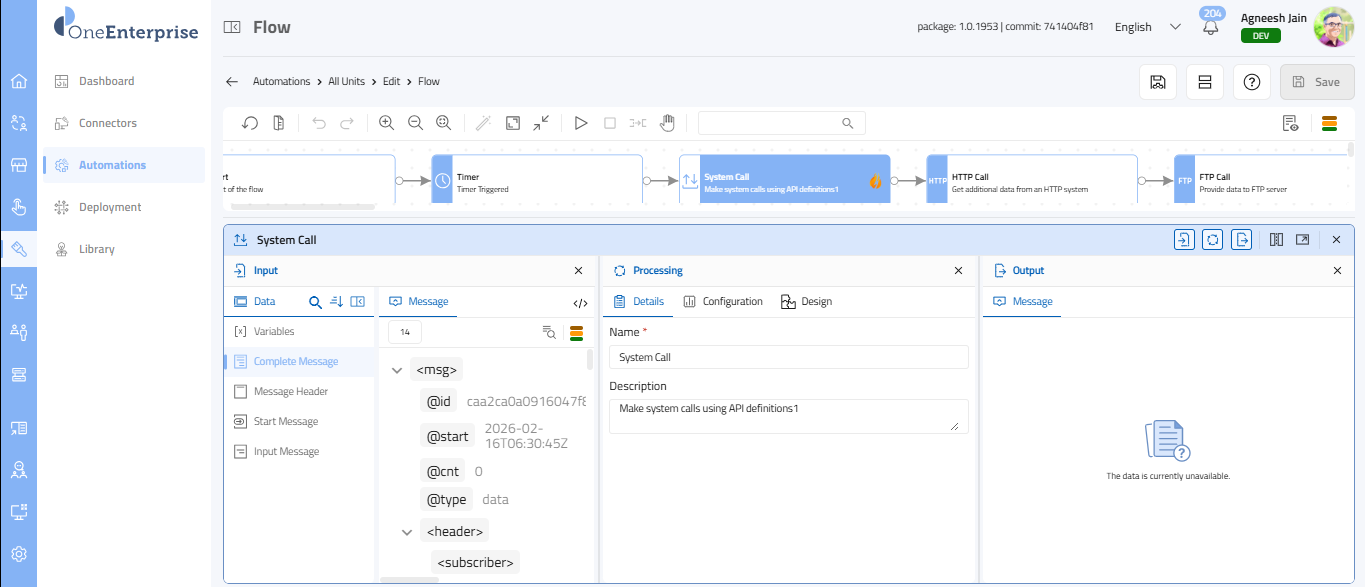Toggle code view in Message panel

tap(580, 302)
